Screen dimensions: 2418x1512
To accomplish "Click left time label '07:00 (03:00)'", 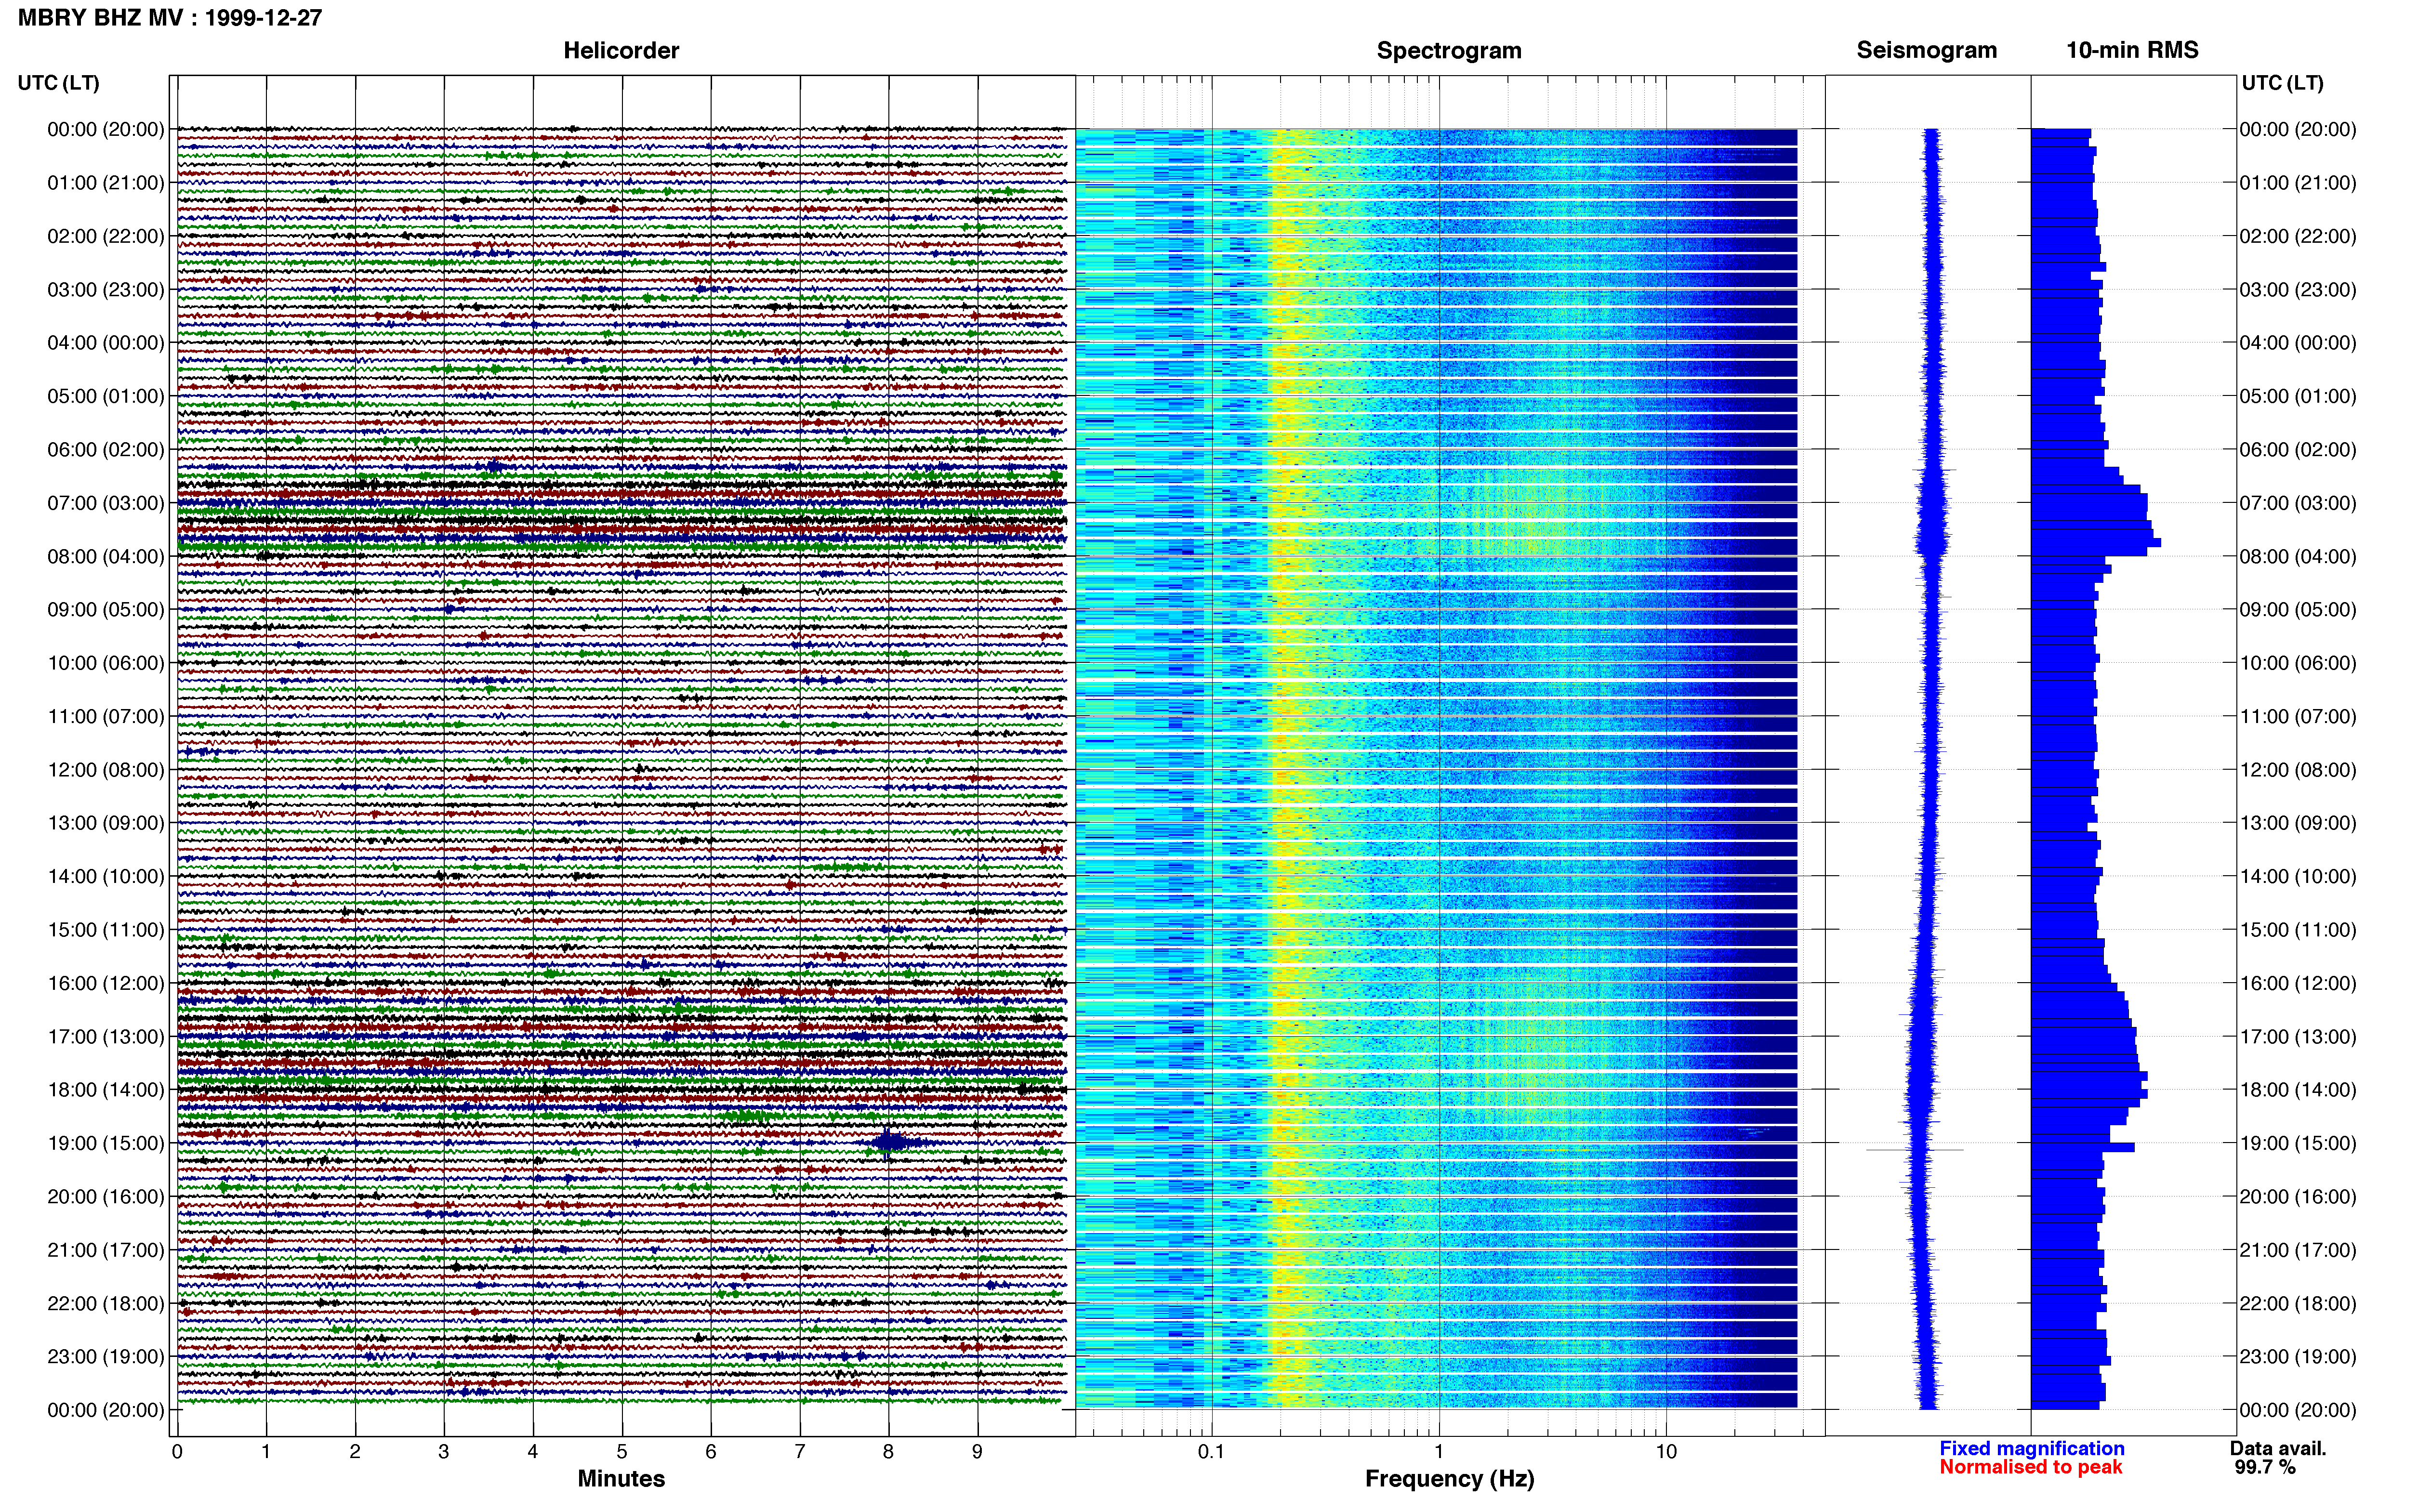I will pyautogui.click(x=106, y=503).
